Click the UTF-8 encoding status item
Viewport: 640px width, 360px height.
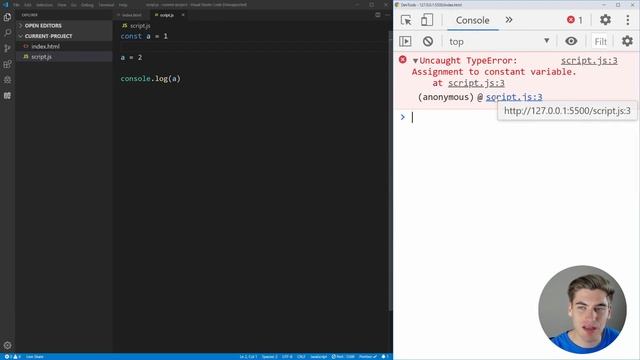[x=287, y=357]
